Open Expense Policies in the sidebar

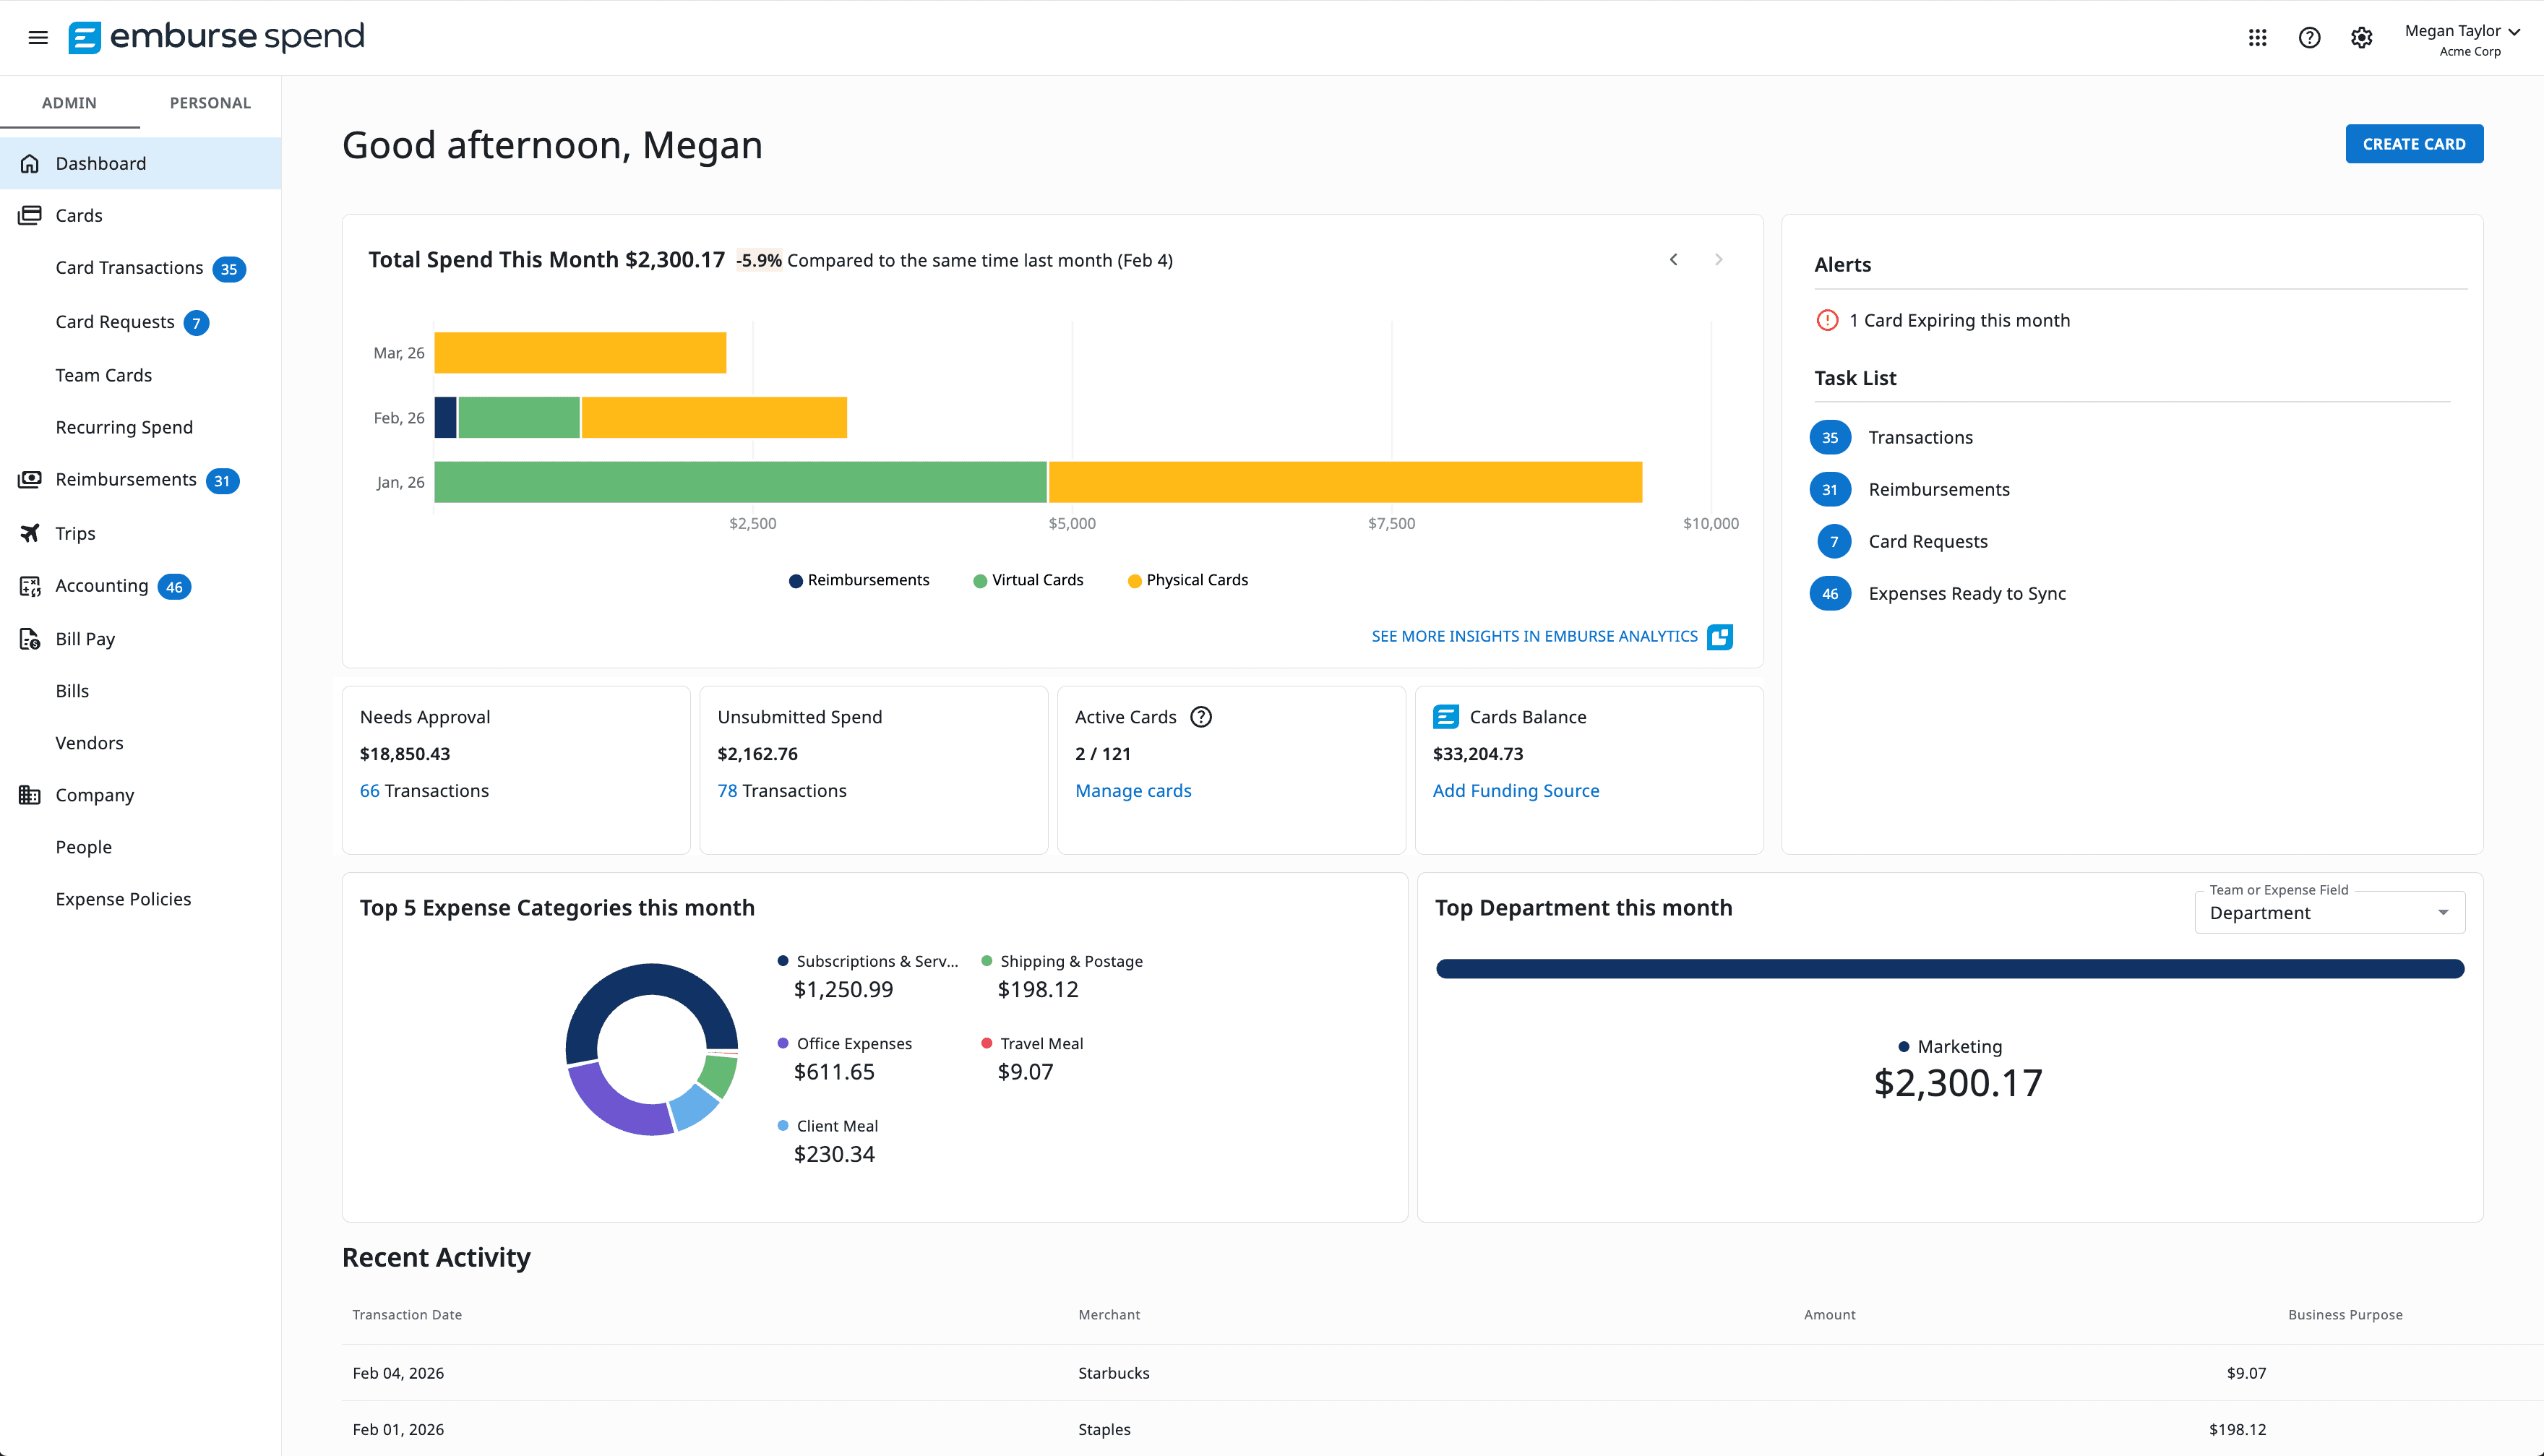point(123,898)
